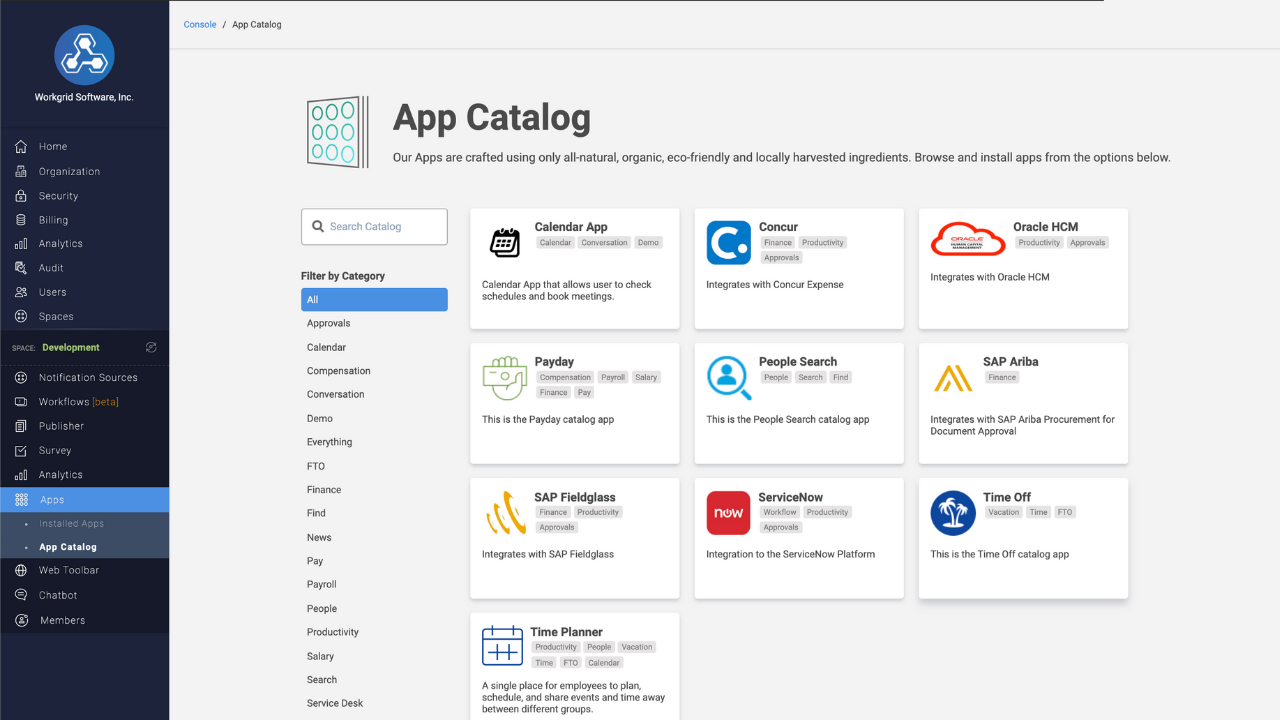This screenshot has height=720, width=1280.
Task: Click the space switch icon beside Development
Action: [x=151, y=347]
